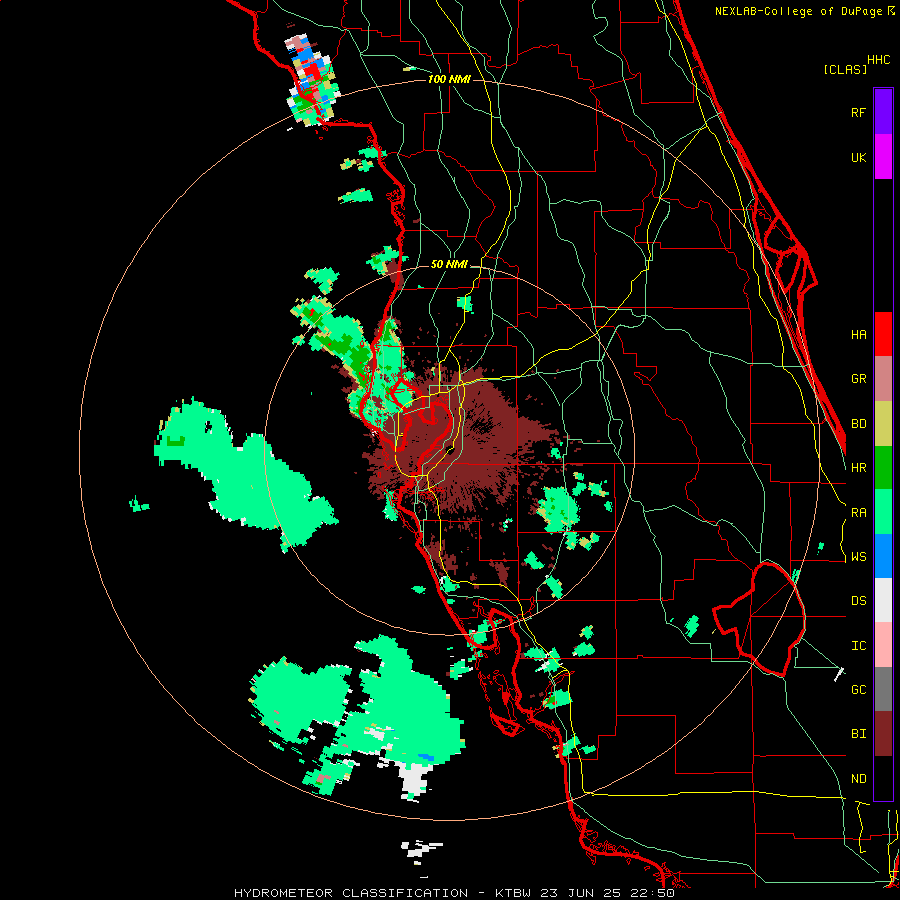
Task: Click the light green RA rain swatch
Action: (x=883, y=512)
